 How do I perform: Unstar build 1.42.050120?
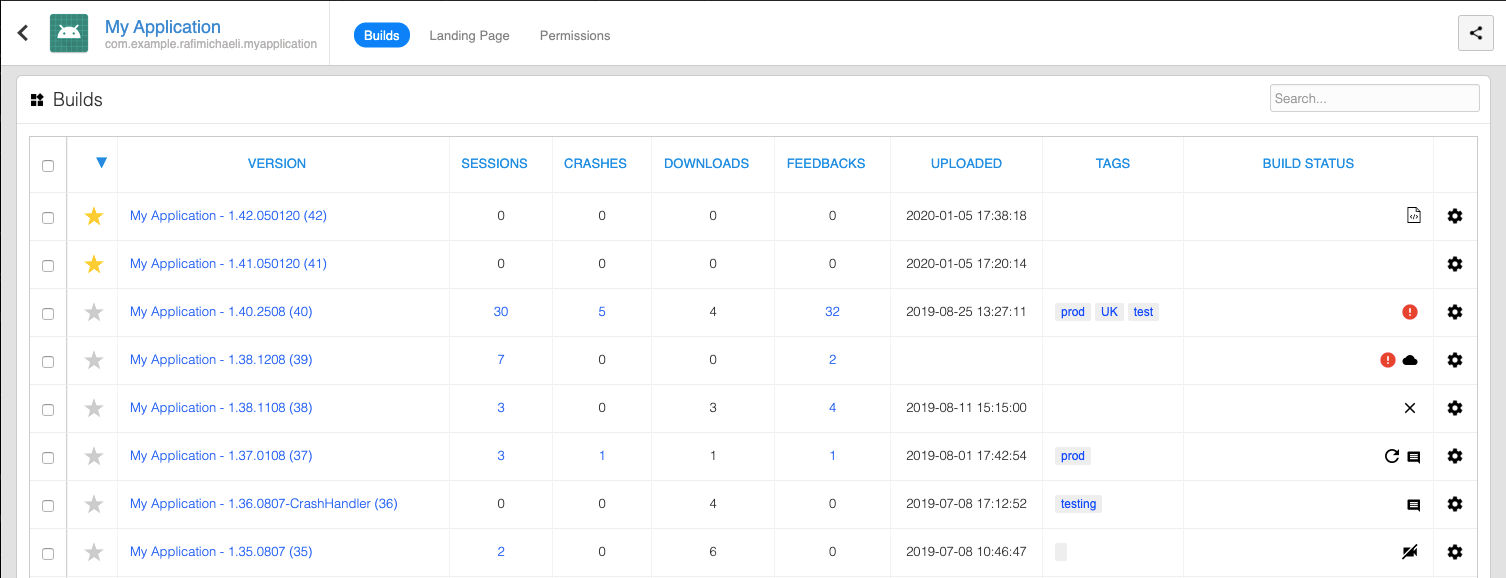pyautogui.click(x=93, y=215)
